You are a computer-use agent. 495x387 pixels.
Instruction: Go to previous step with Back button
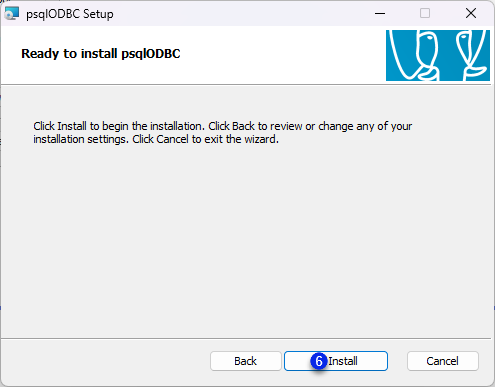click(246, 361)
